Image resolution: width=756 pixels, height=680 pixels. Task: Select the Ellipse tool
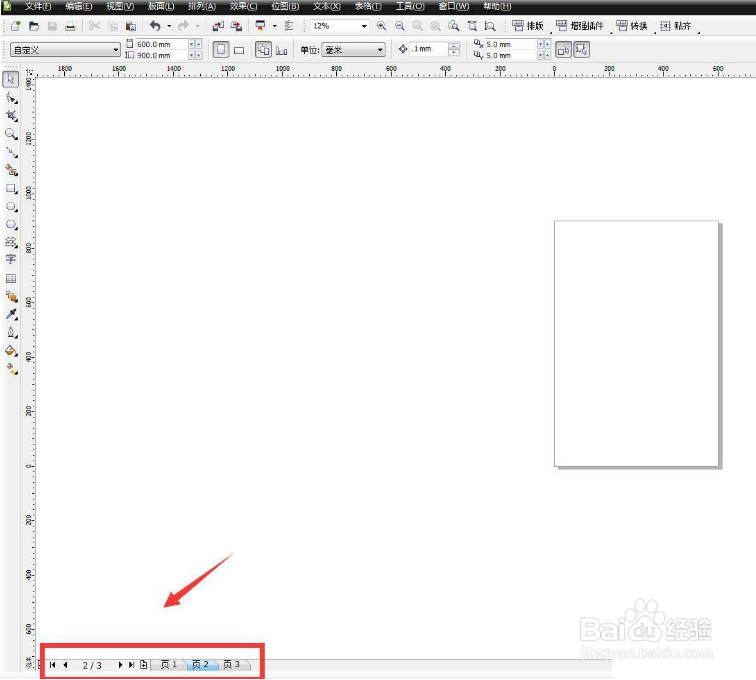(11, 207)
